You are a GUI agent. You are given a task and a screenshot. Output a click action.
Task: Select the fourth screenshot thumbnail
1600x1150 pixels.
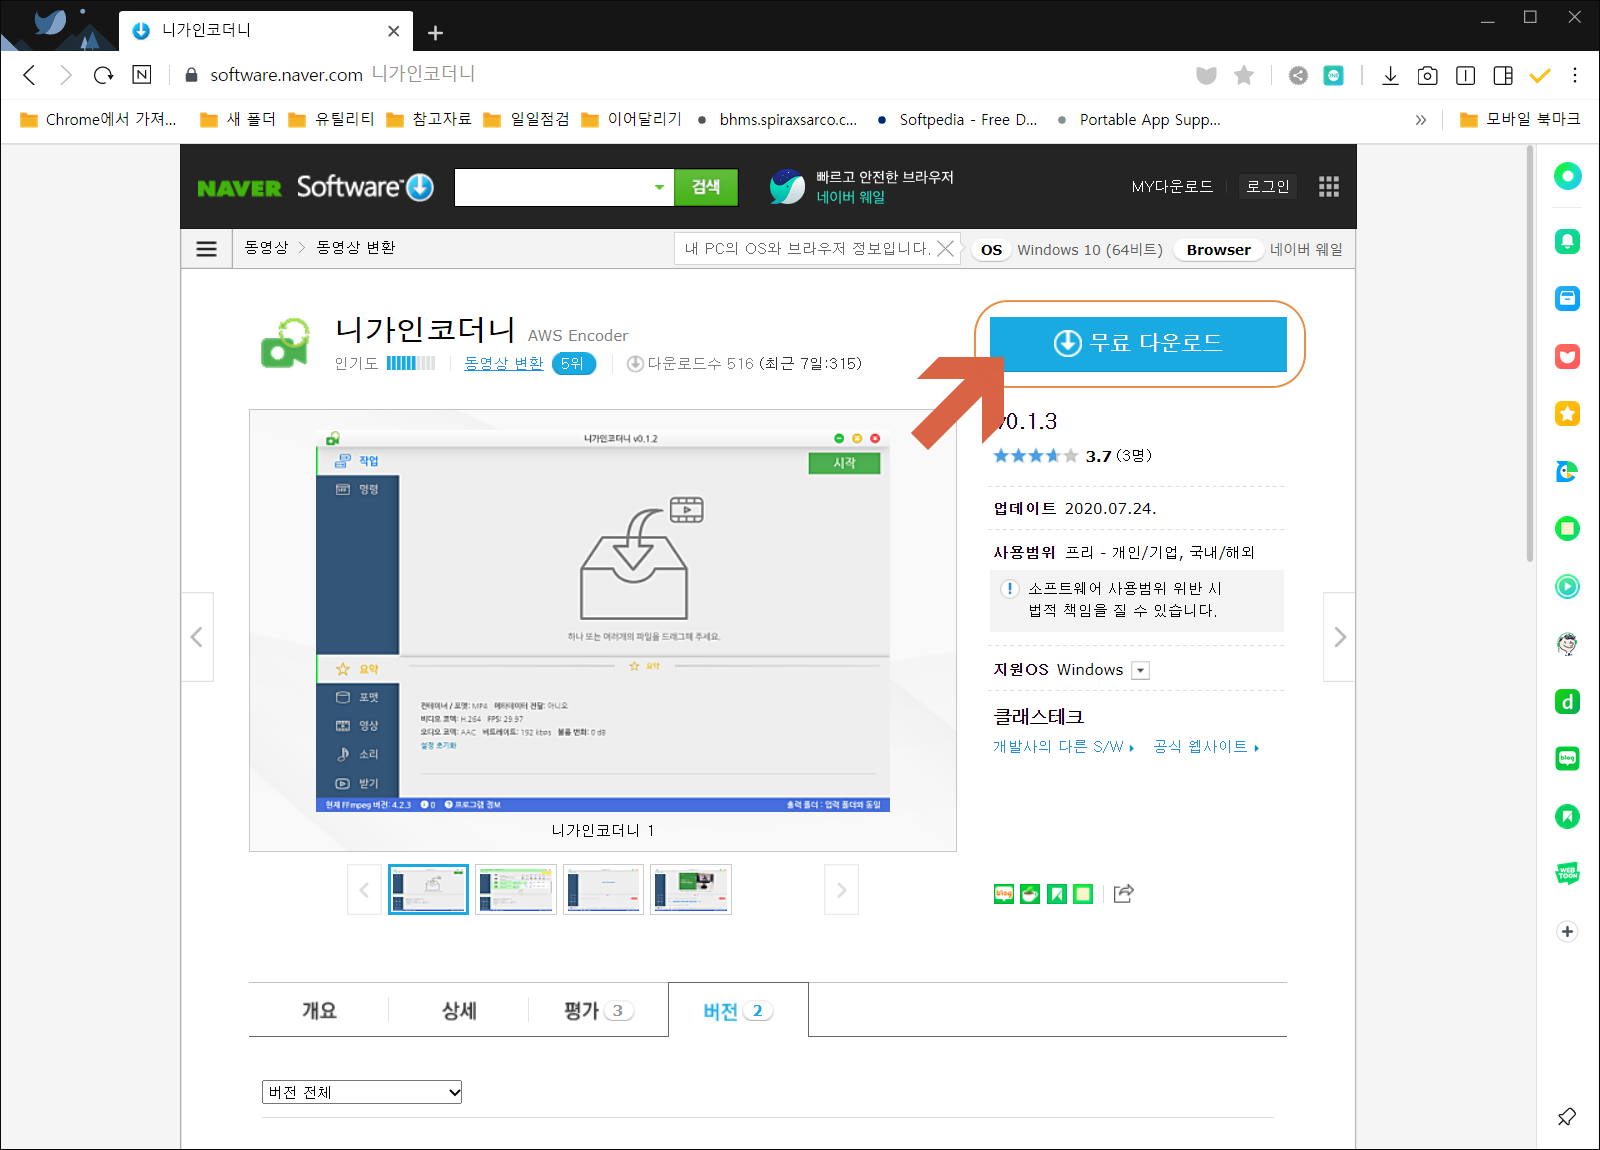[x=691, y=890]
